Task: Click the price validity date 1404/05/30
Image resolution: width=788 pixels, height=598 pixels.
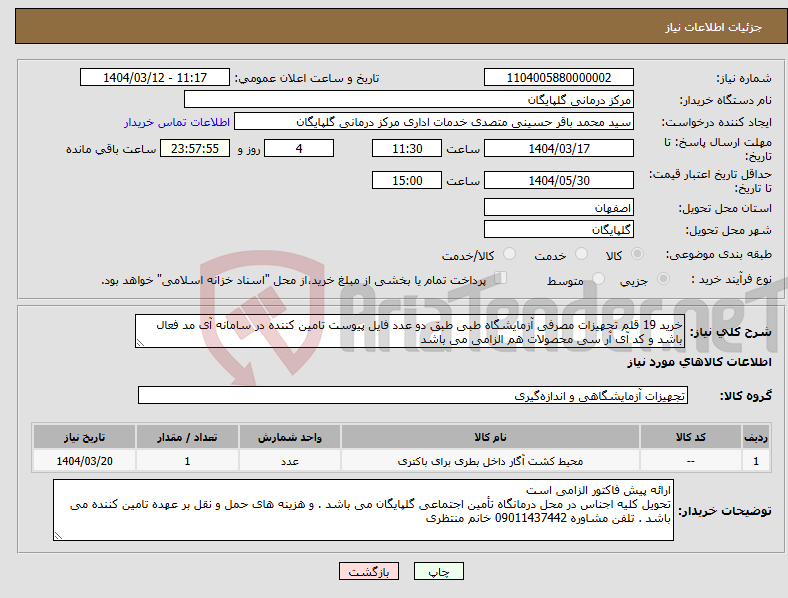Action: click(559, 180)
